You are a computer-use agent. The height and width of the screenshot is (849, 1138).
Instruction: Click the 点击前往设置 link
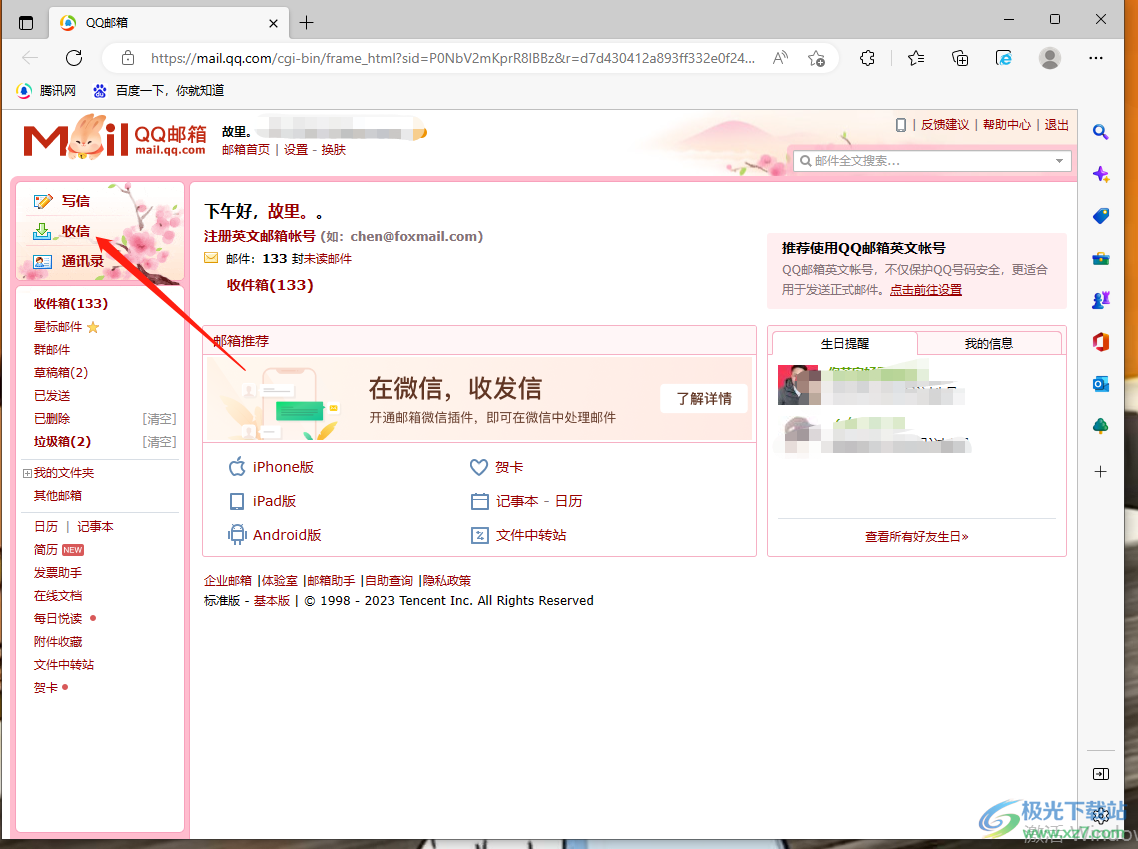click(x=925, y=290)
